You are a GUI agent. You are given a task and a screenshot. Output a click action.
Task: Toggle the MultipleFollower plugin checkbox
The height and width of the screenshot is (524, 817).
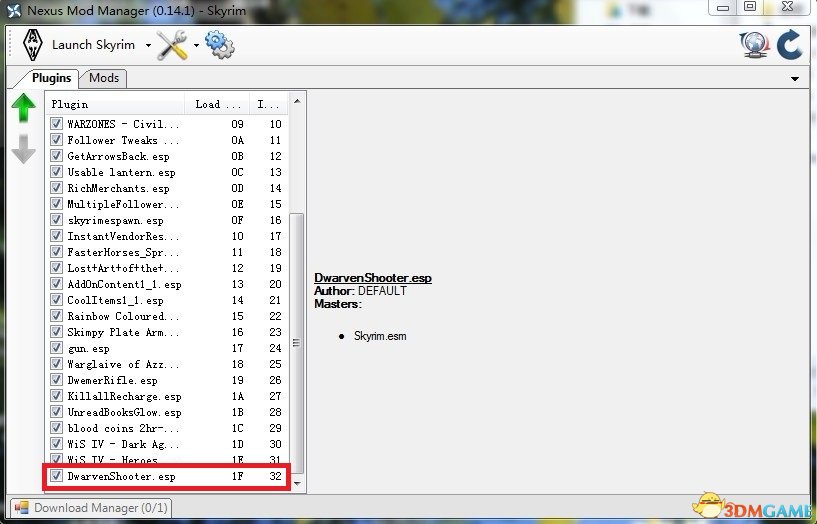(x=56, y=204)
